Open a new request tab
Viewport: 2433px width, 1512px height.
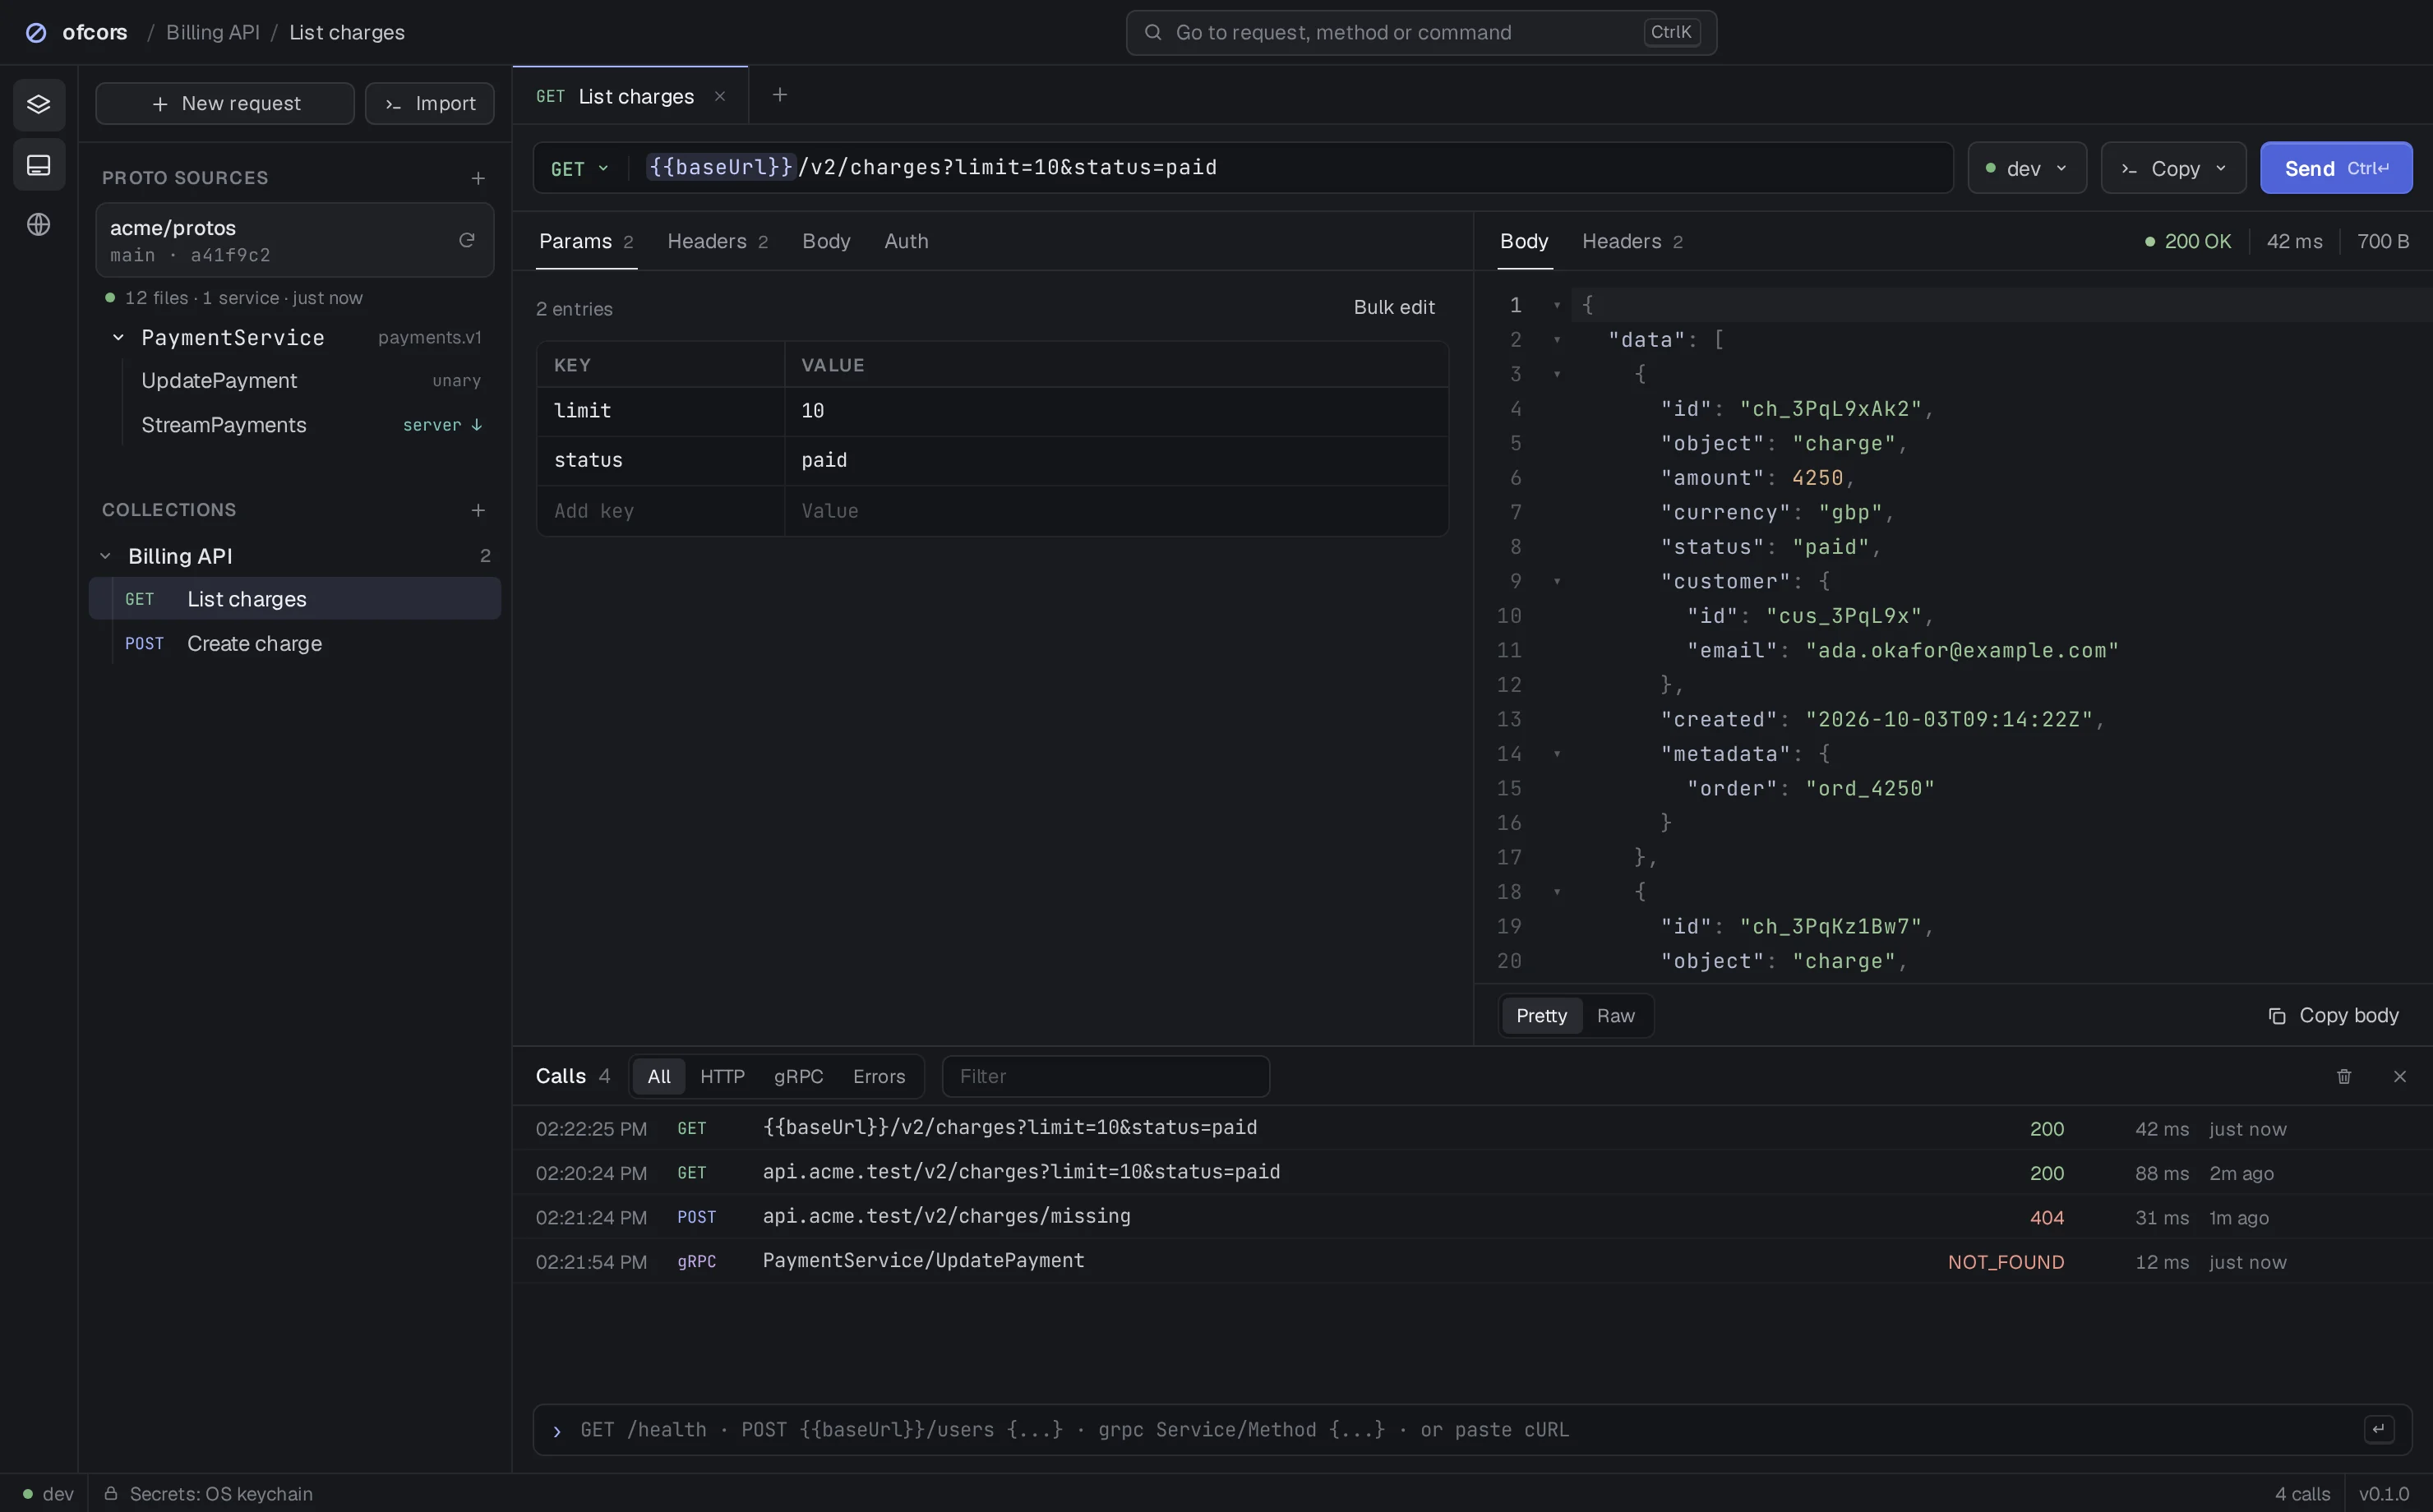tap(780, 95)
